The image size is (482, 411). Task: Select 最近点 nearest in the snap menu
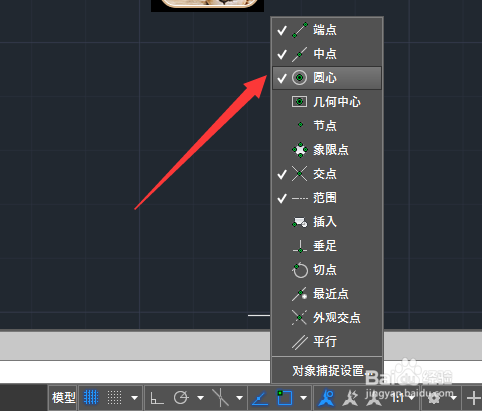pyautogui.click(x=327, y=294)
